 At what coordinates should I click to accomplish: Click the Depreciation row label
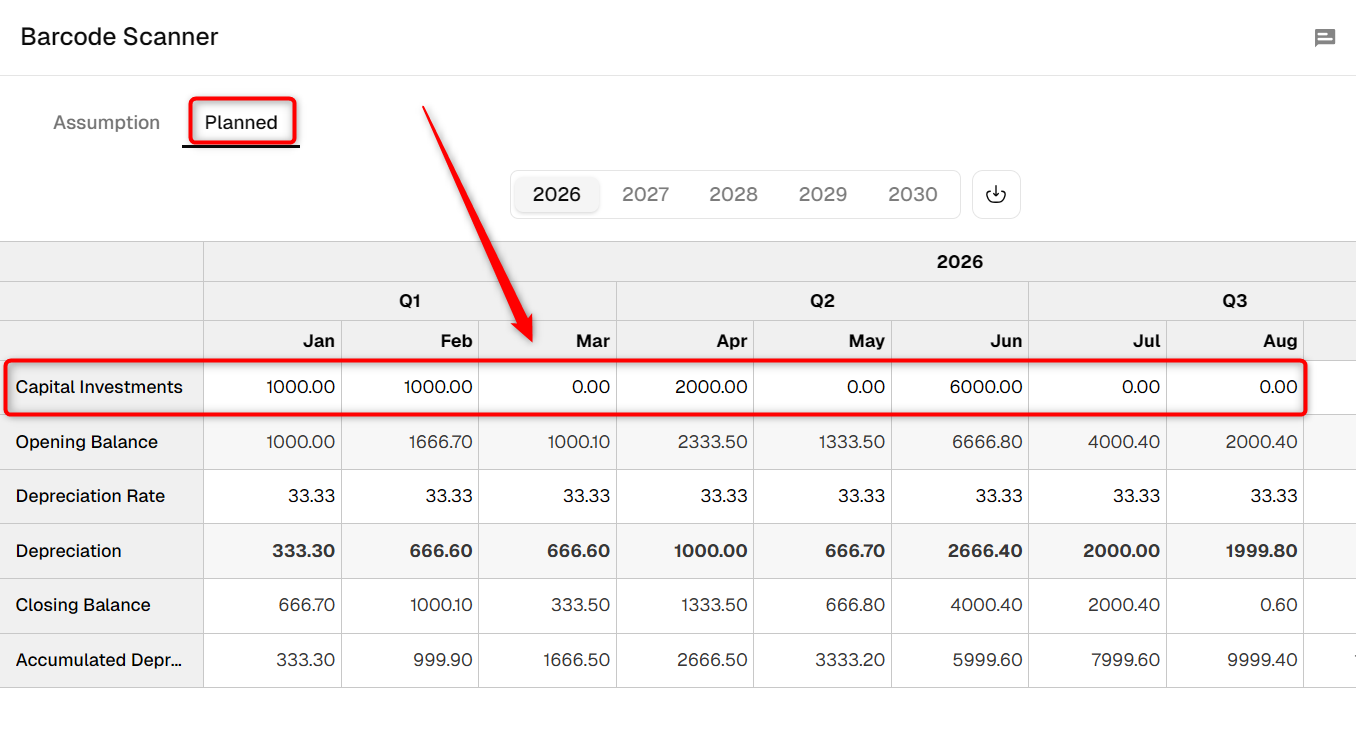tap(68, 551)
